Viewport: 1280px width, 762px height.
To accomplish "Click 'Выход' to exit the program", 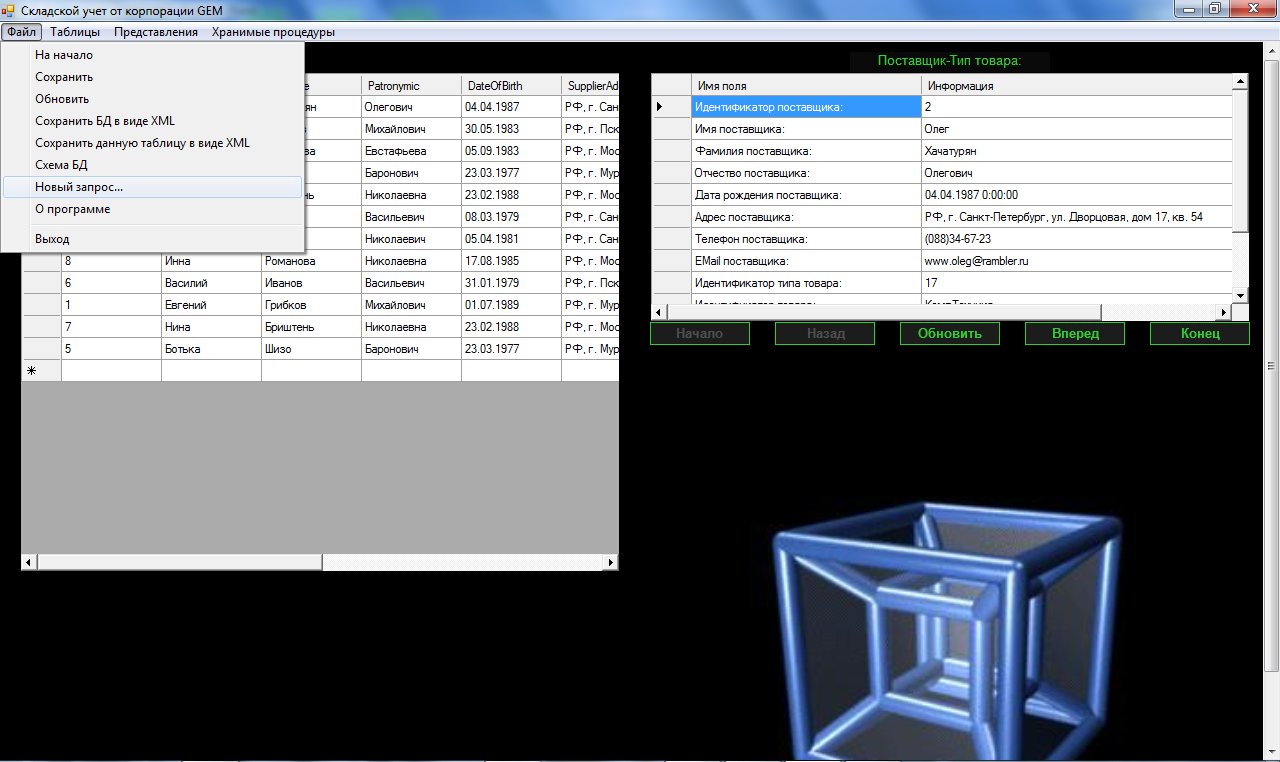I will [x=52, y=239].
